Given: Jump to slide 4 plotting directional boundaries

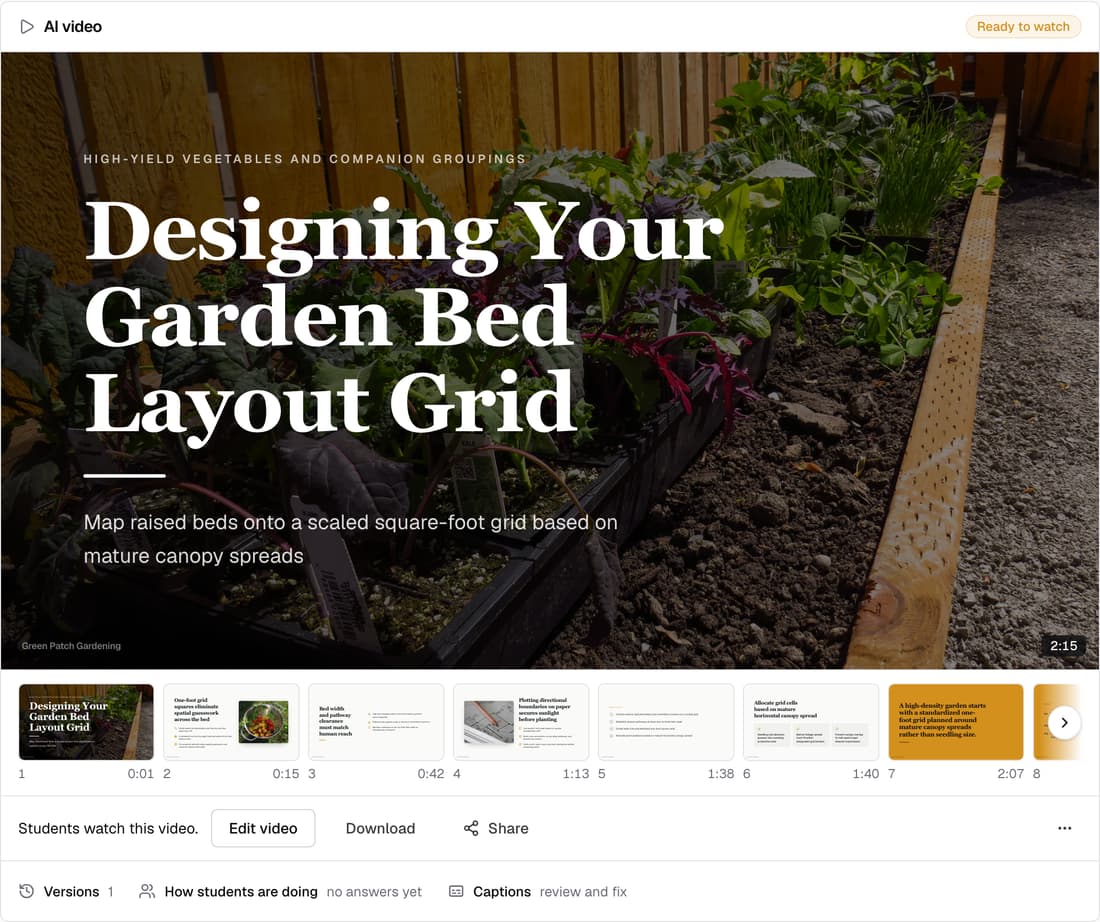Looking at the screenshot, I should [521, 722].
